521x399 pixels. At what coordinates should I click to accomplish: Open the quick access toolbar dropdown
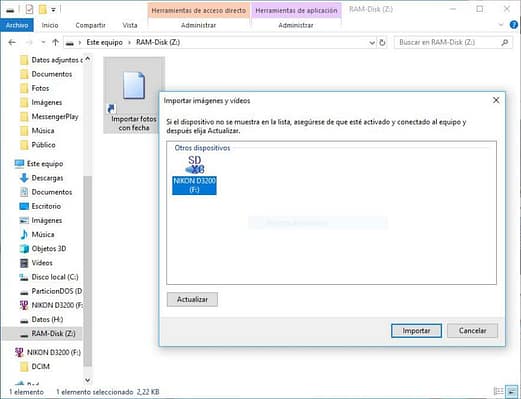53,10
